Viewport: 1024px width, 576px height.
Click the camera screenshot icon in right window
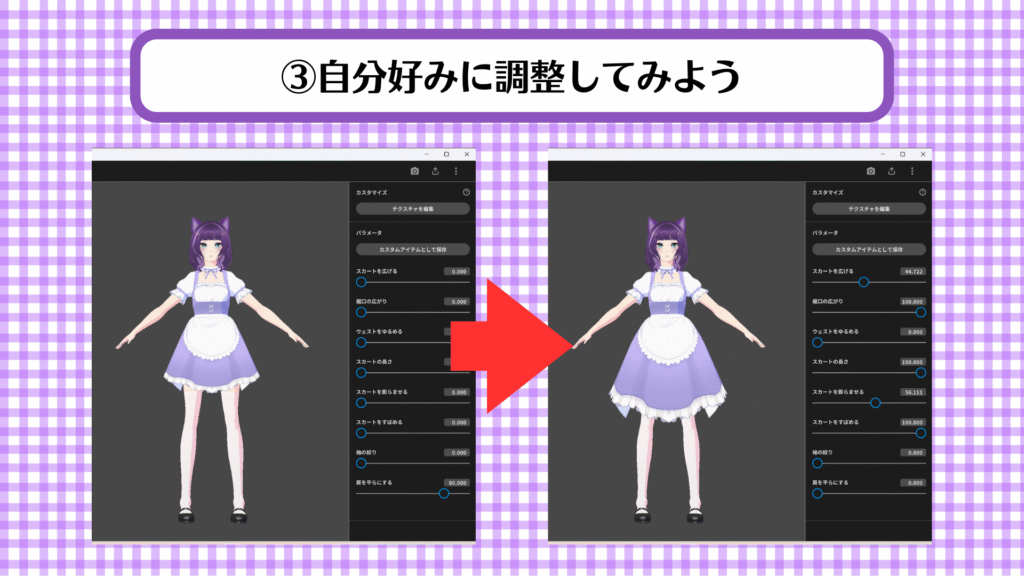pos(871,171)
